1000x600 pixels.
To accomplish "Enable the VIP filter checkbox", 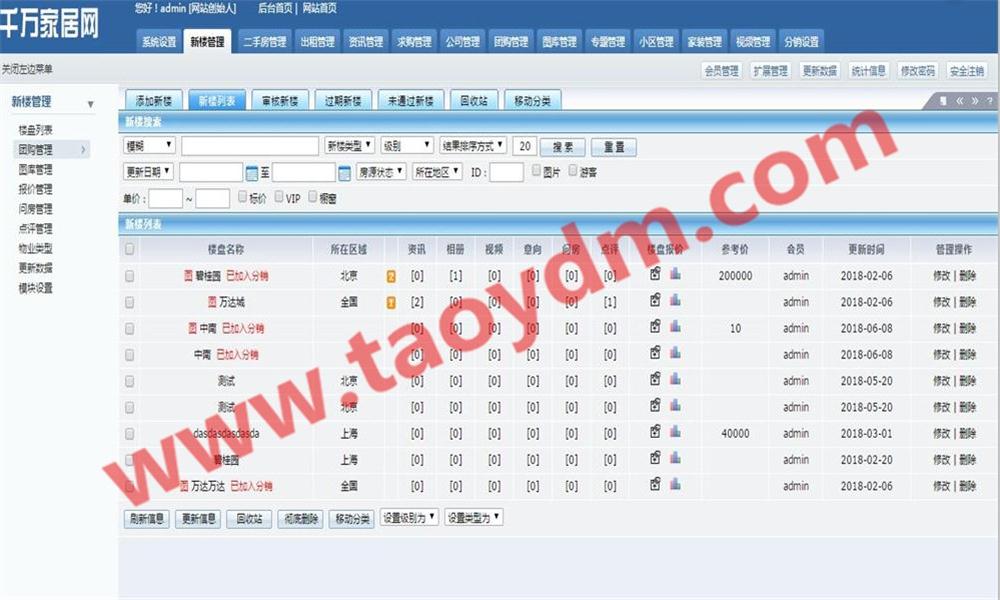I will [x=279, y=197].
